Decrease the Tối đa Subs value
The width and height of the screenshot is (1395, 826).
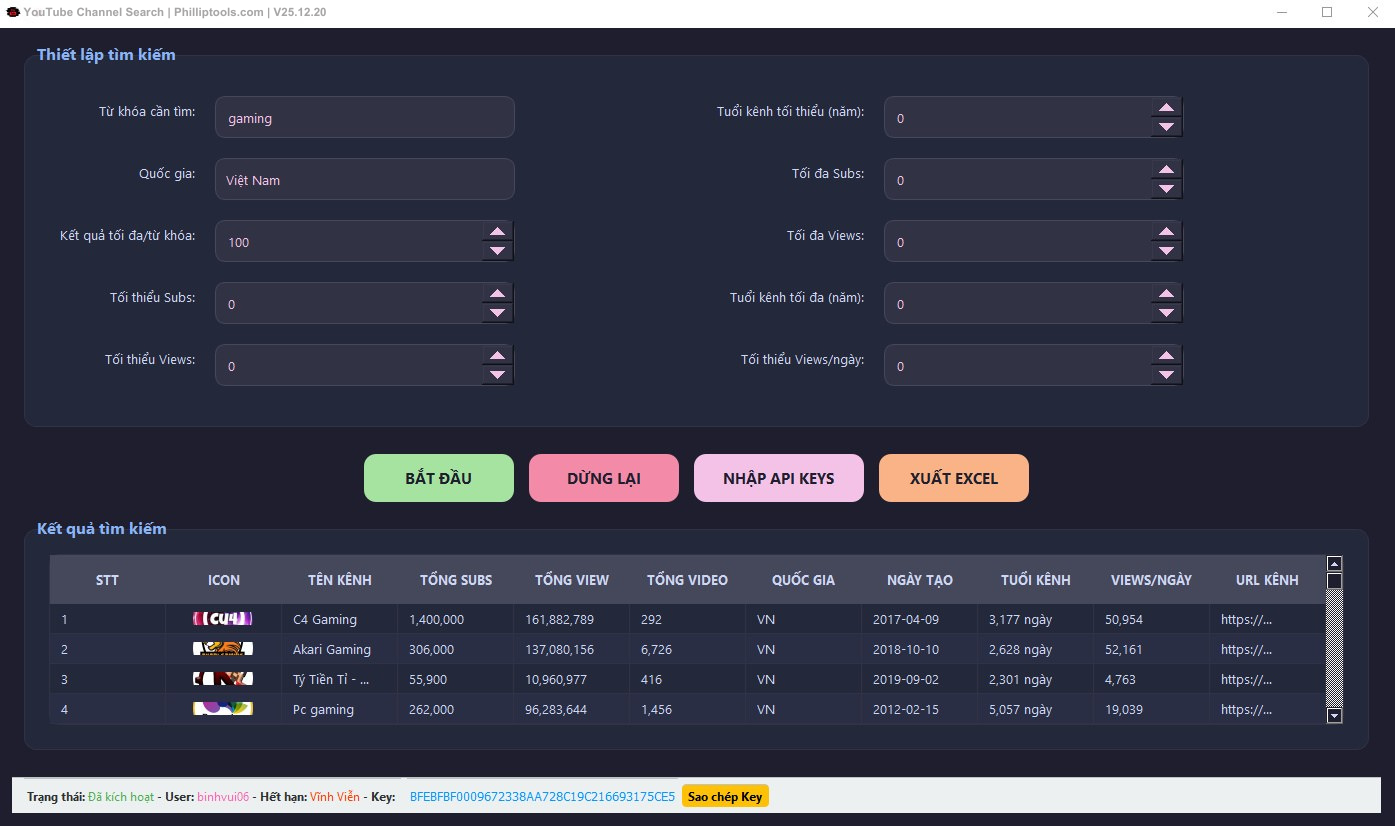(1165, 189)
